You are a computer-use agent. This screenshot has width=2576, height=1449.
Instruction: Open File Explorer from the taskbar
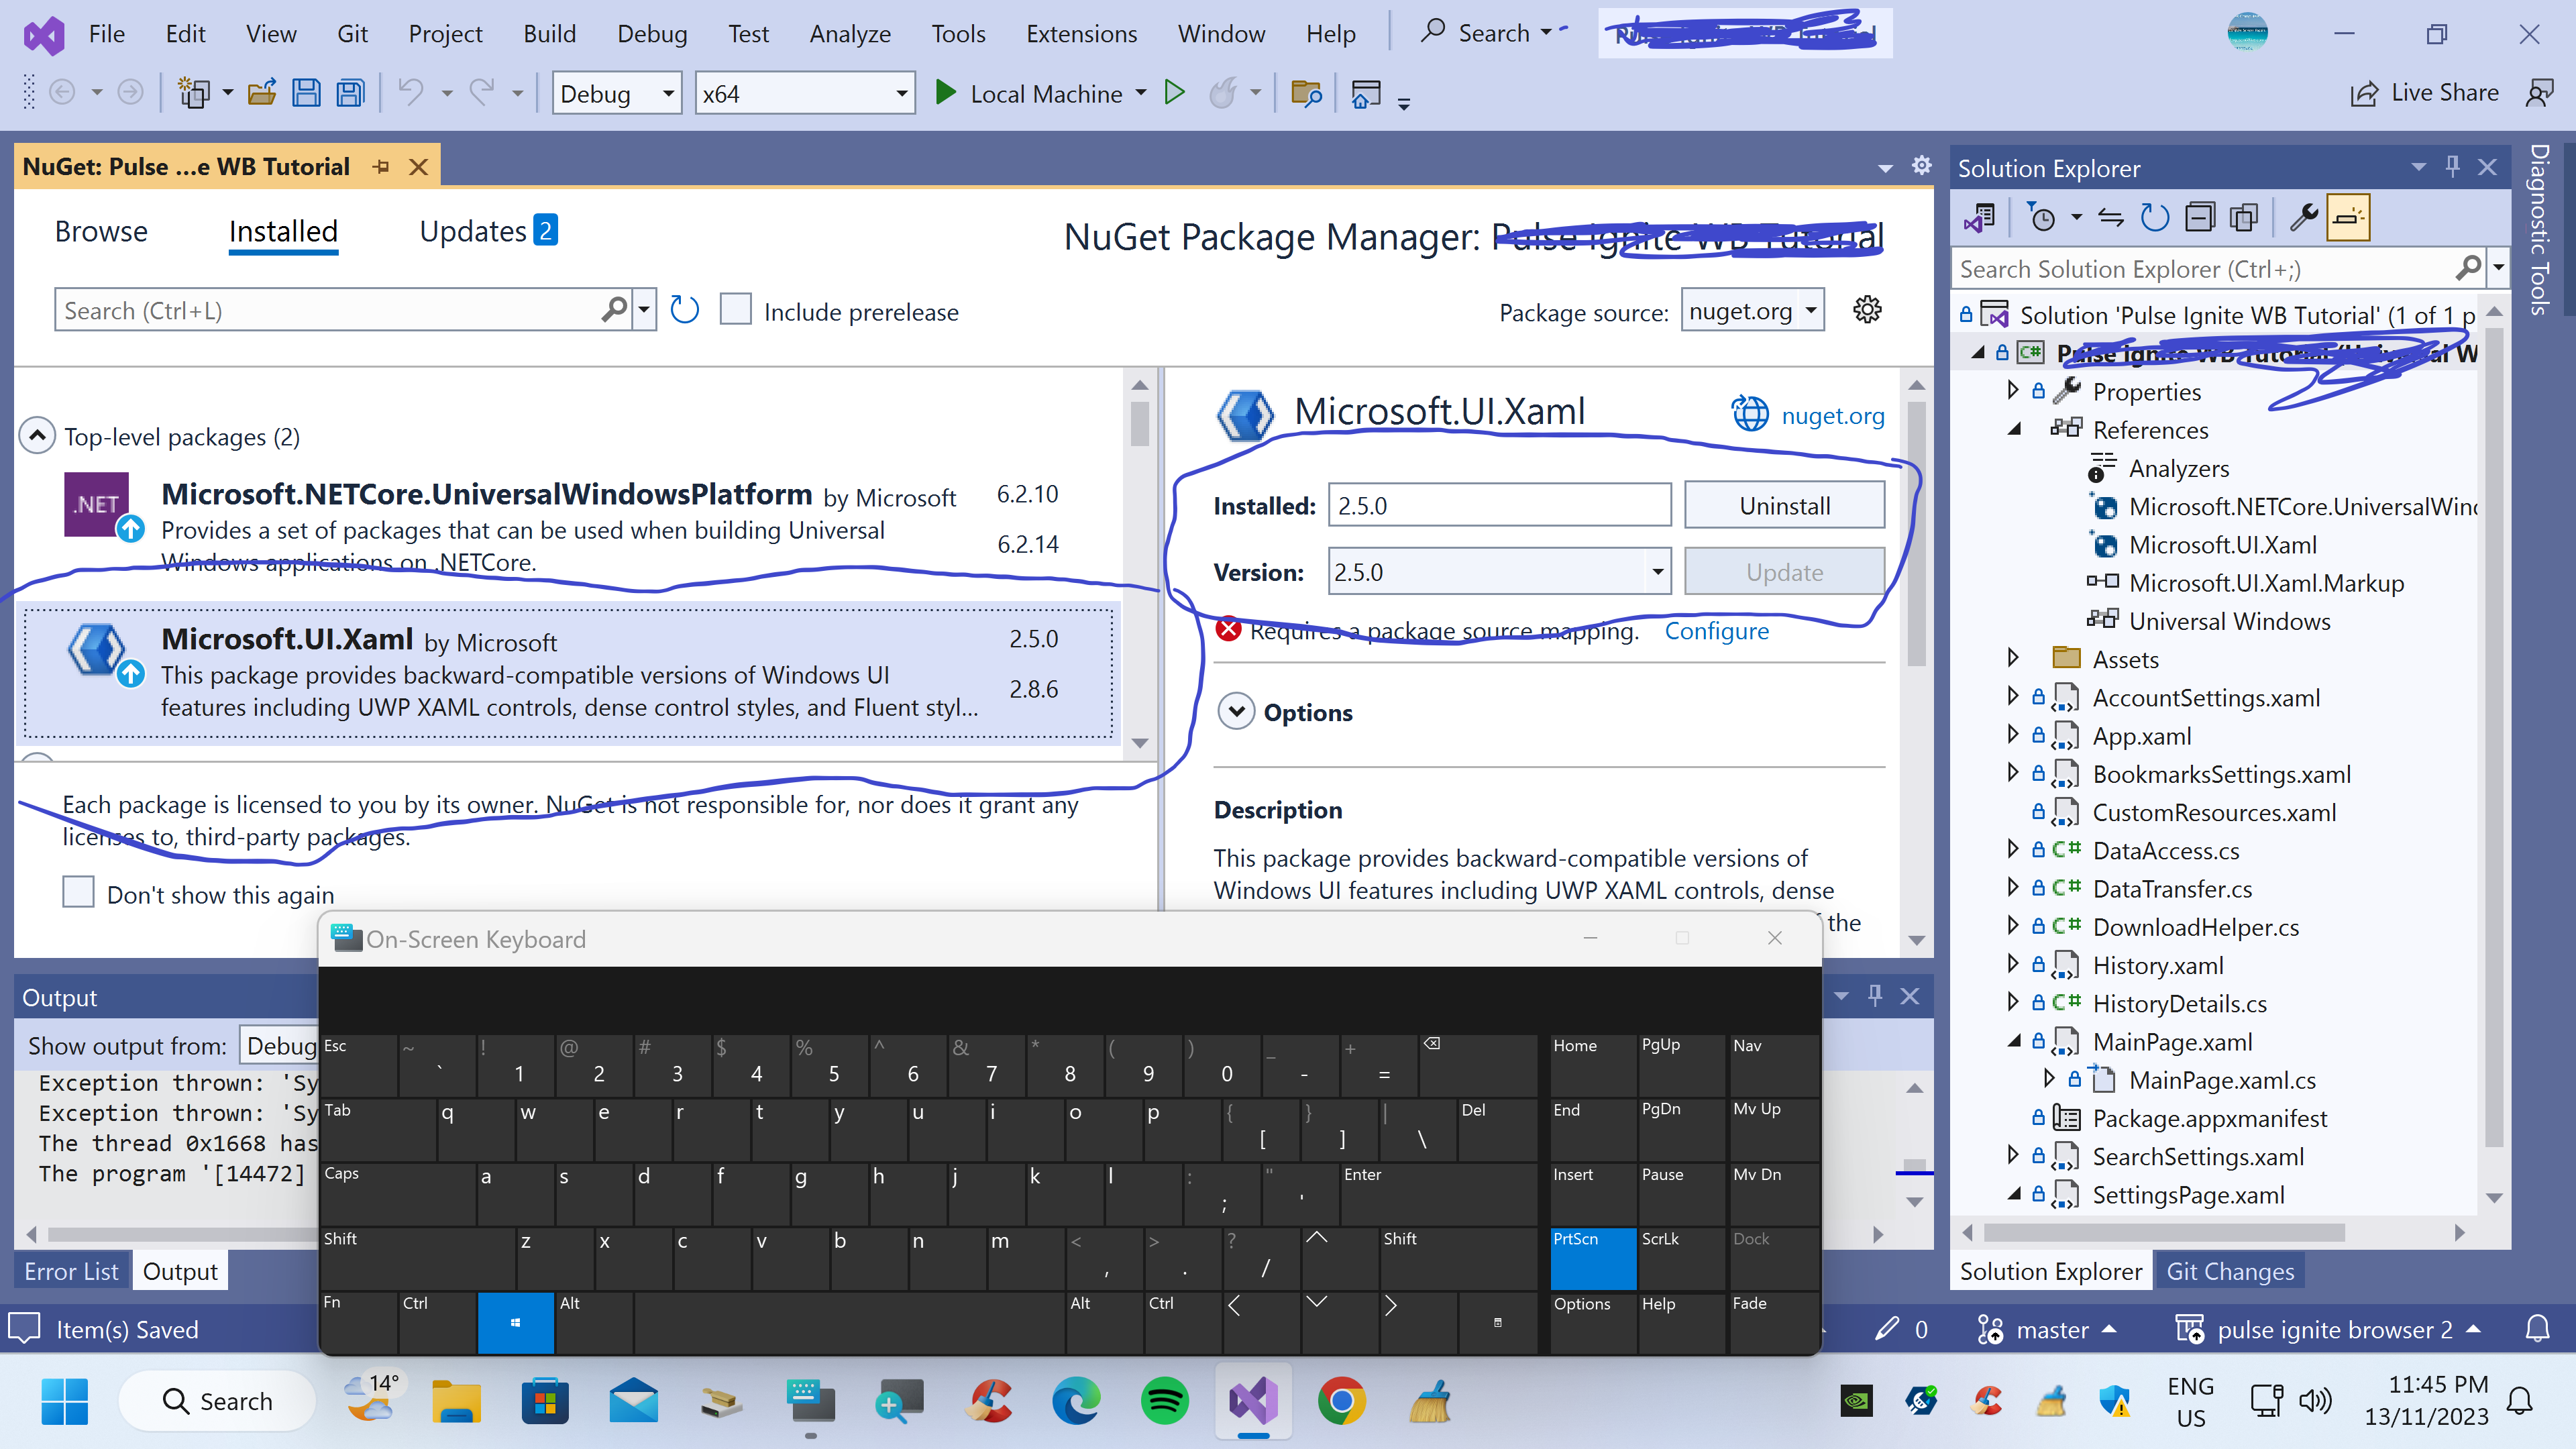click(457, 1401)
